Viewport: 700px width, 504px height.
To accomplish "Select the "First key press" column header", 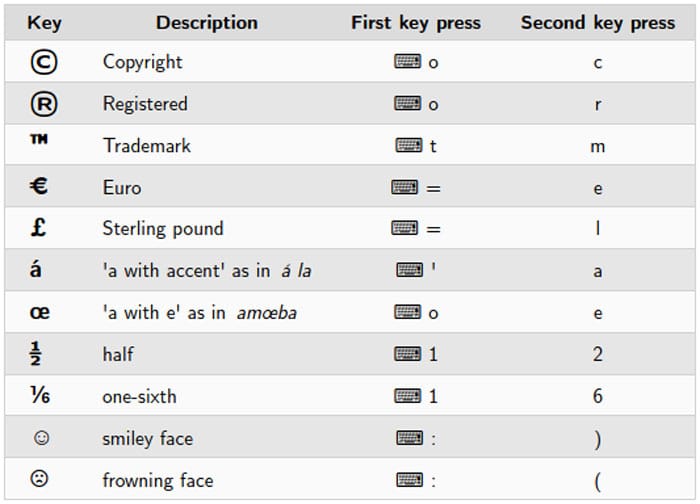I will [x=415, y=22].
